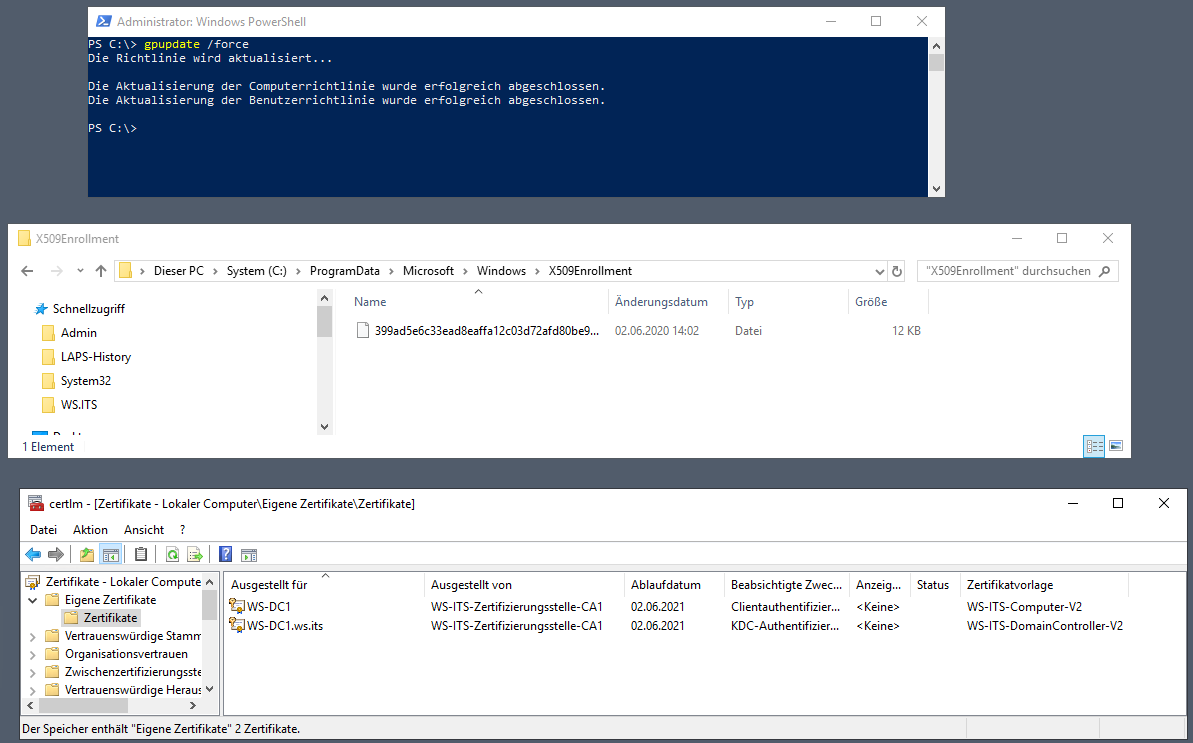Go up one level in certlm toolbar
This screenshot has width=1193, height=743.
87,554
